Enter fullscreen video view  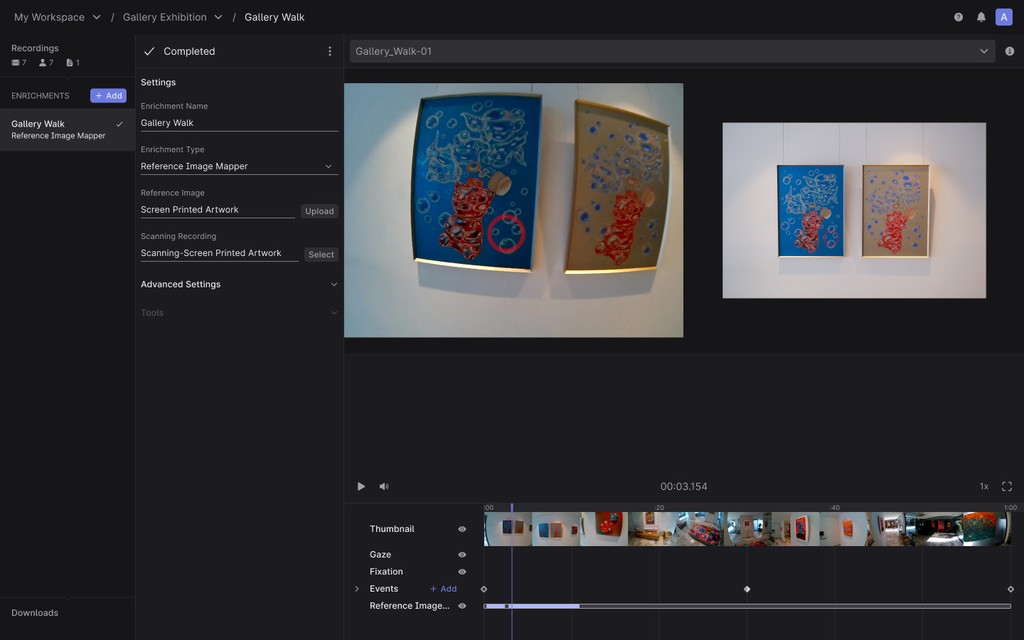click(1007, 486)
